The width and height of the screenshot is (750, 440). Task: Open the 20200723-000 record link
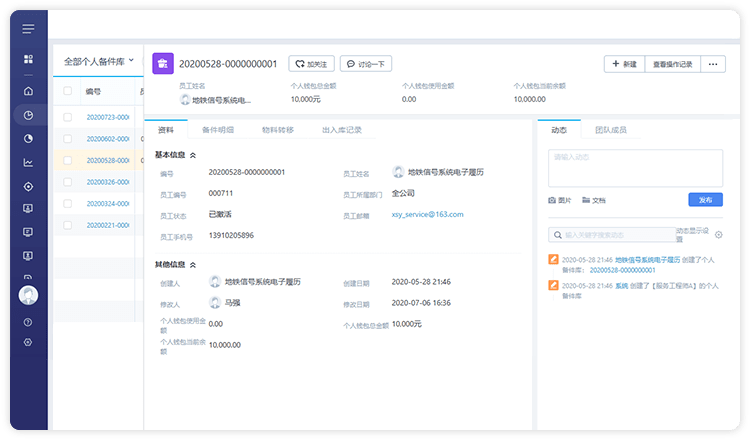108,117
